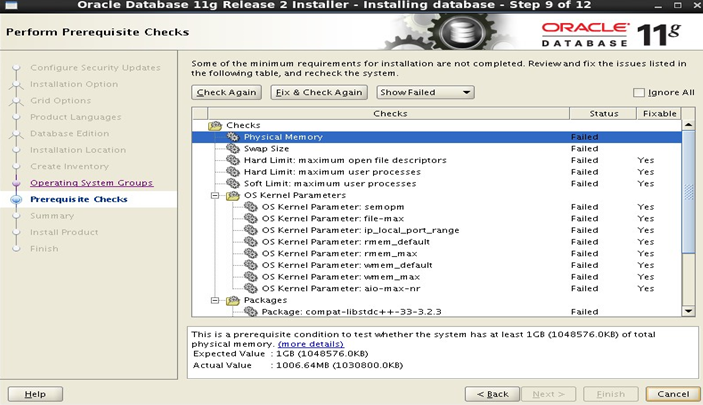This screenshot has height=405, width=703.
Task: Click gear icon for file-max kernel parameter
Action: 251,218
